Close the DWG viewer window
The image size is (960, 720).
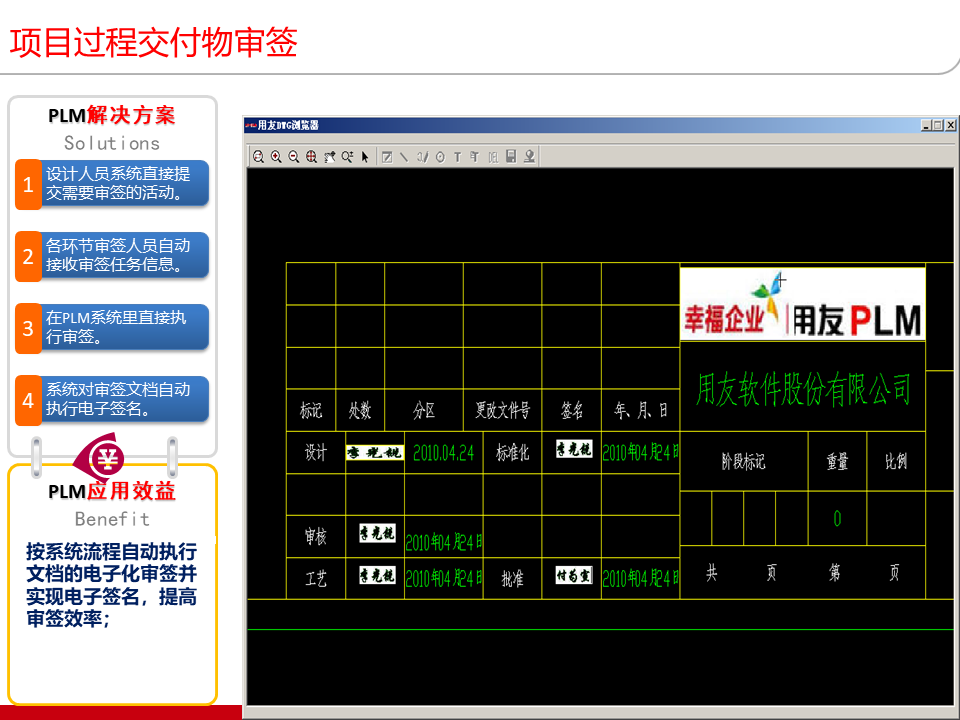tap(950, 125)
